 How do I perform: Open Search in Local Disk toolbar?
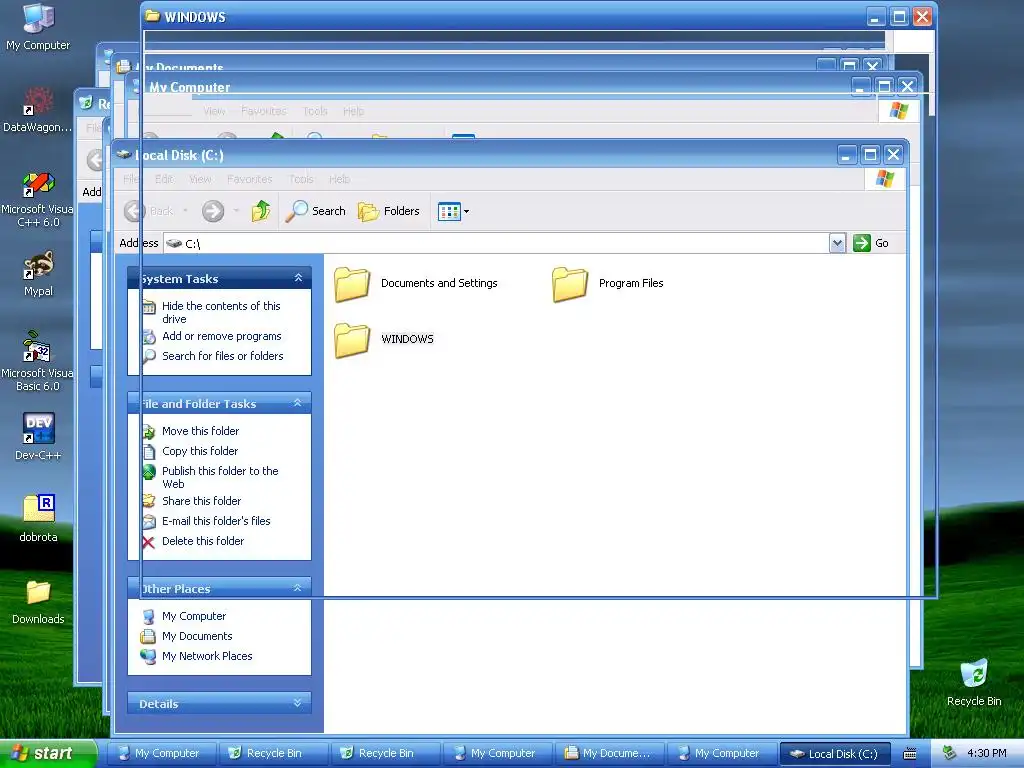tap(315, 211)
